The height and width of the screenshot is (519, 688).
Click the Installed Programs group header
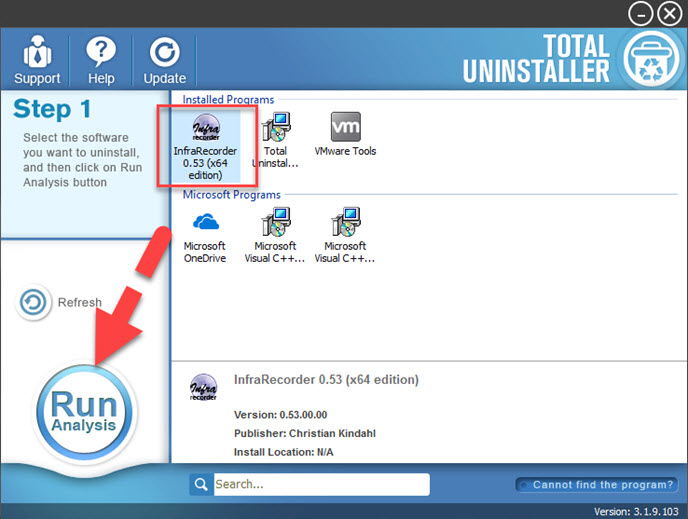tap(228, 100)
